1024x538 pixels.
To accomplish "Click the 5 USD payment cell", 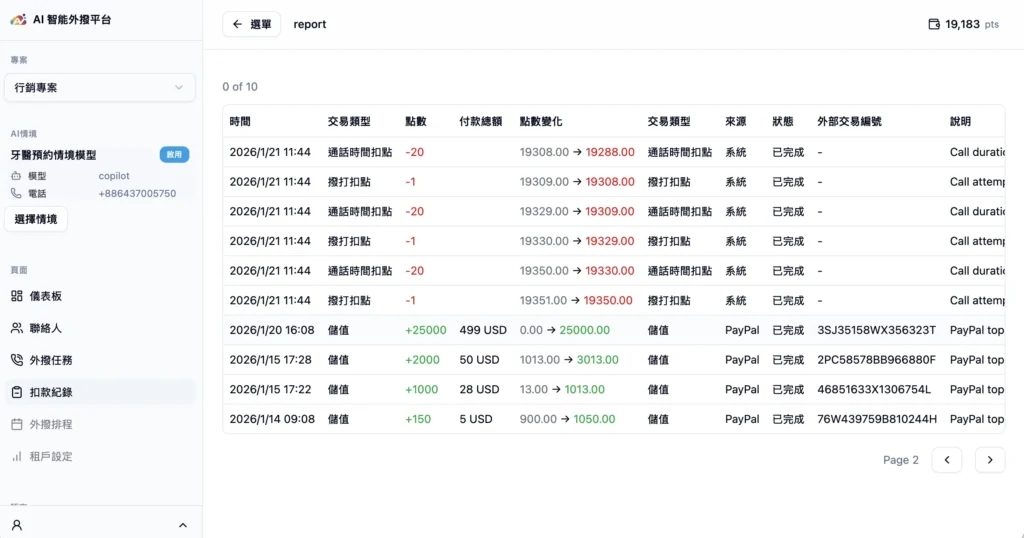I will [x=475, y=419].
